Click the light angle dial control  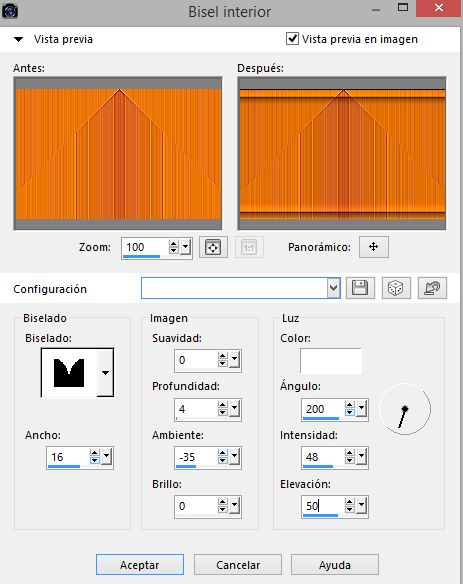(405, 409)
